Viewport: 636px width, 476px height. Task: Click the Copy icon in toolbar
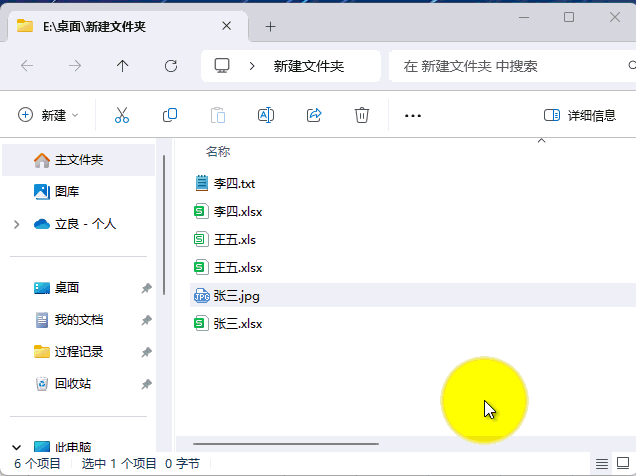(x=170, y=115)
